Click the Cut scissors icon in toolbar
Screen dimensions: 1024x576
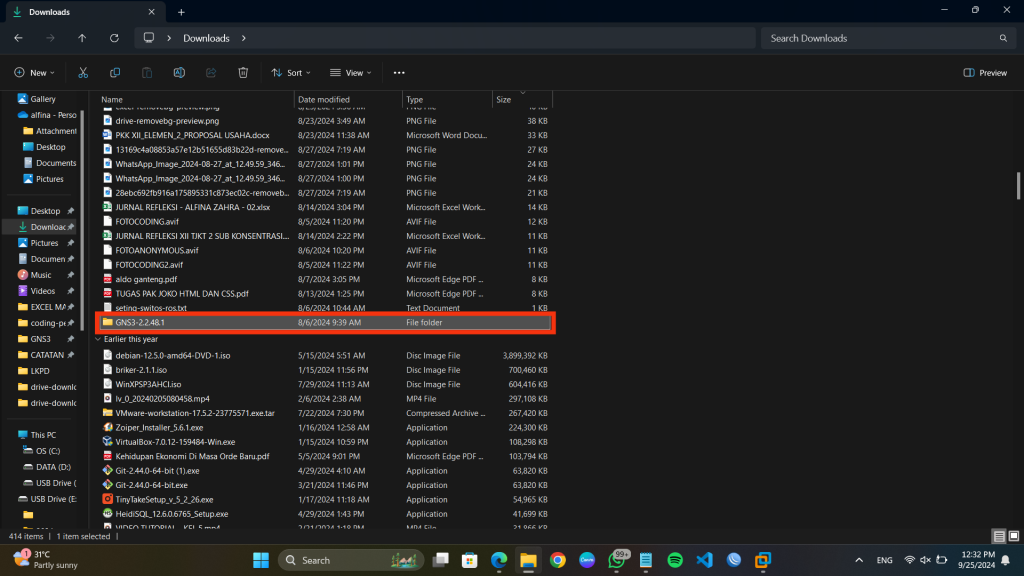click(83, 73)
